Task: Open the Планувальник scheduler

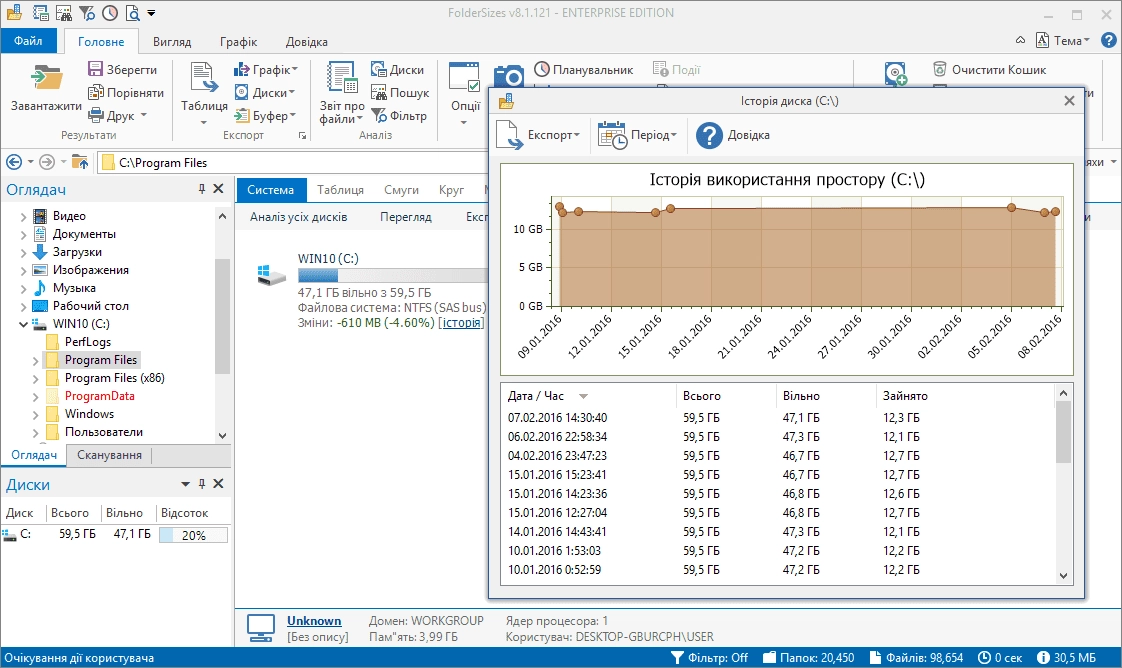Action: [x=584, y=69]
